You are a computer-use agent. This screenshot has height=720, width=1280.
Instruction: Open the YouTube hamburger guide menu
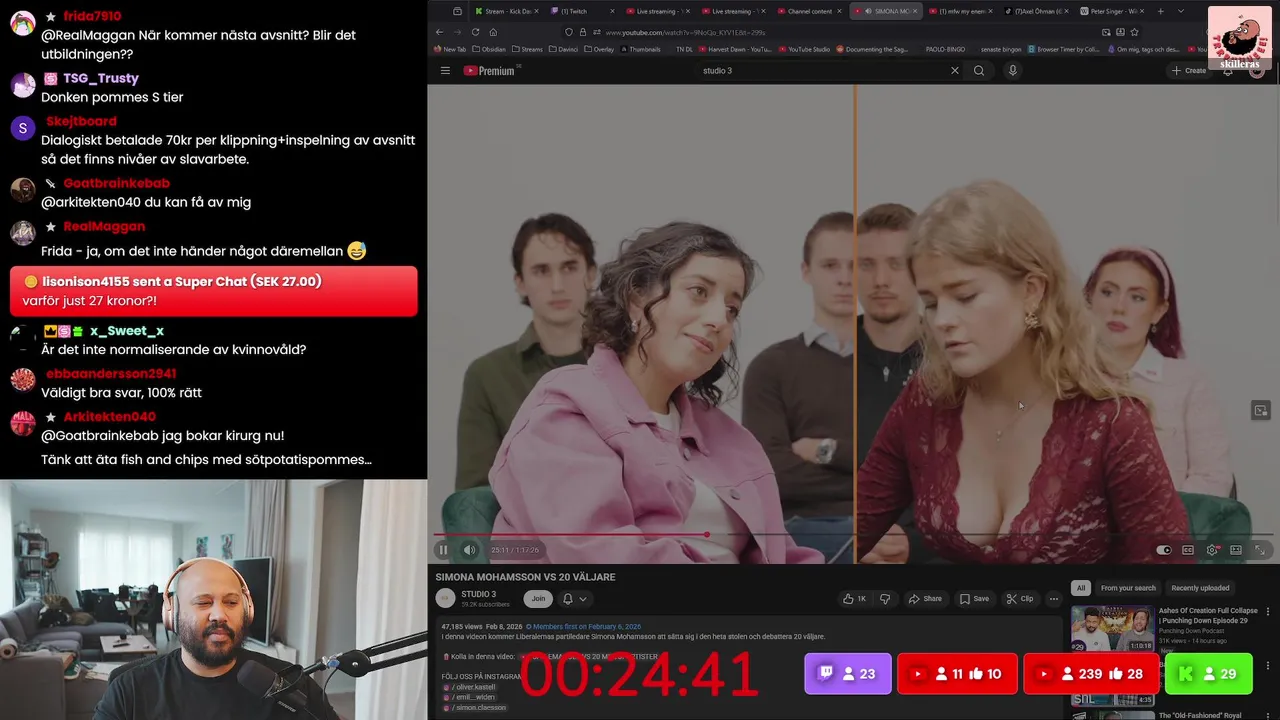pos(445,70)
